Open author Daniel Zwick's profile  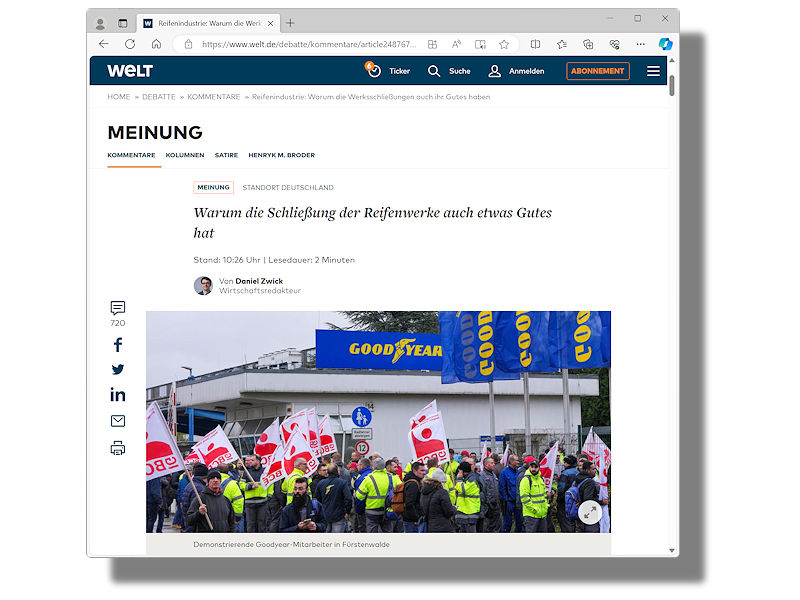tap(259, 281)
